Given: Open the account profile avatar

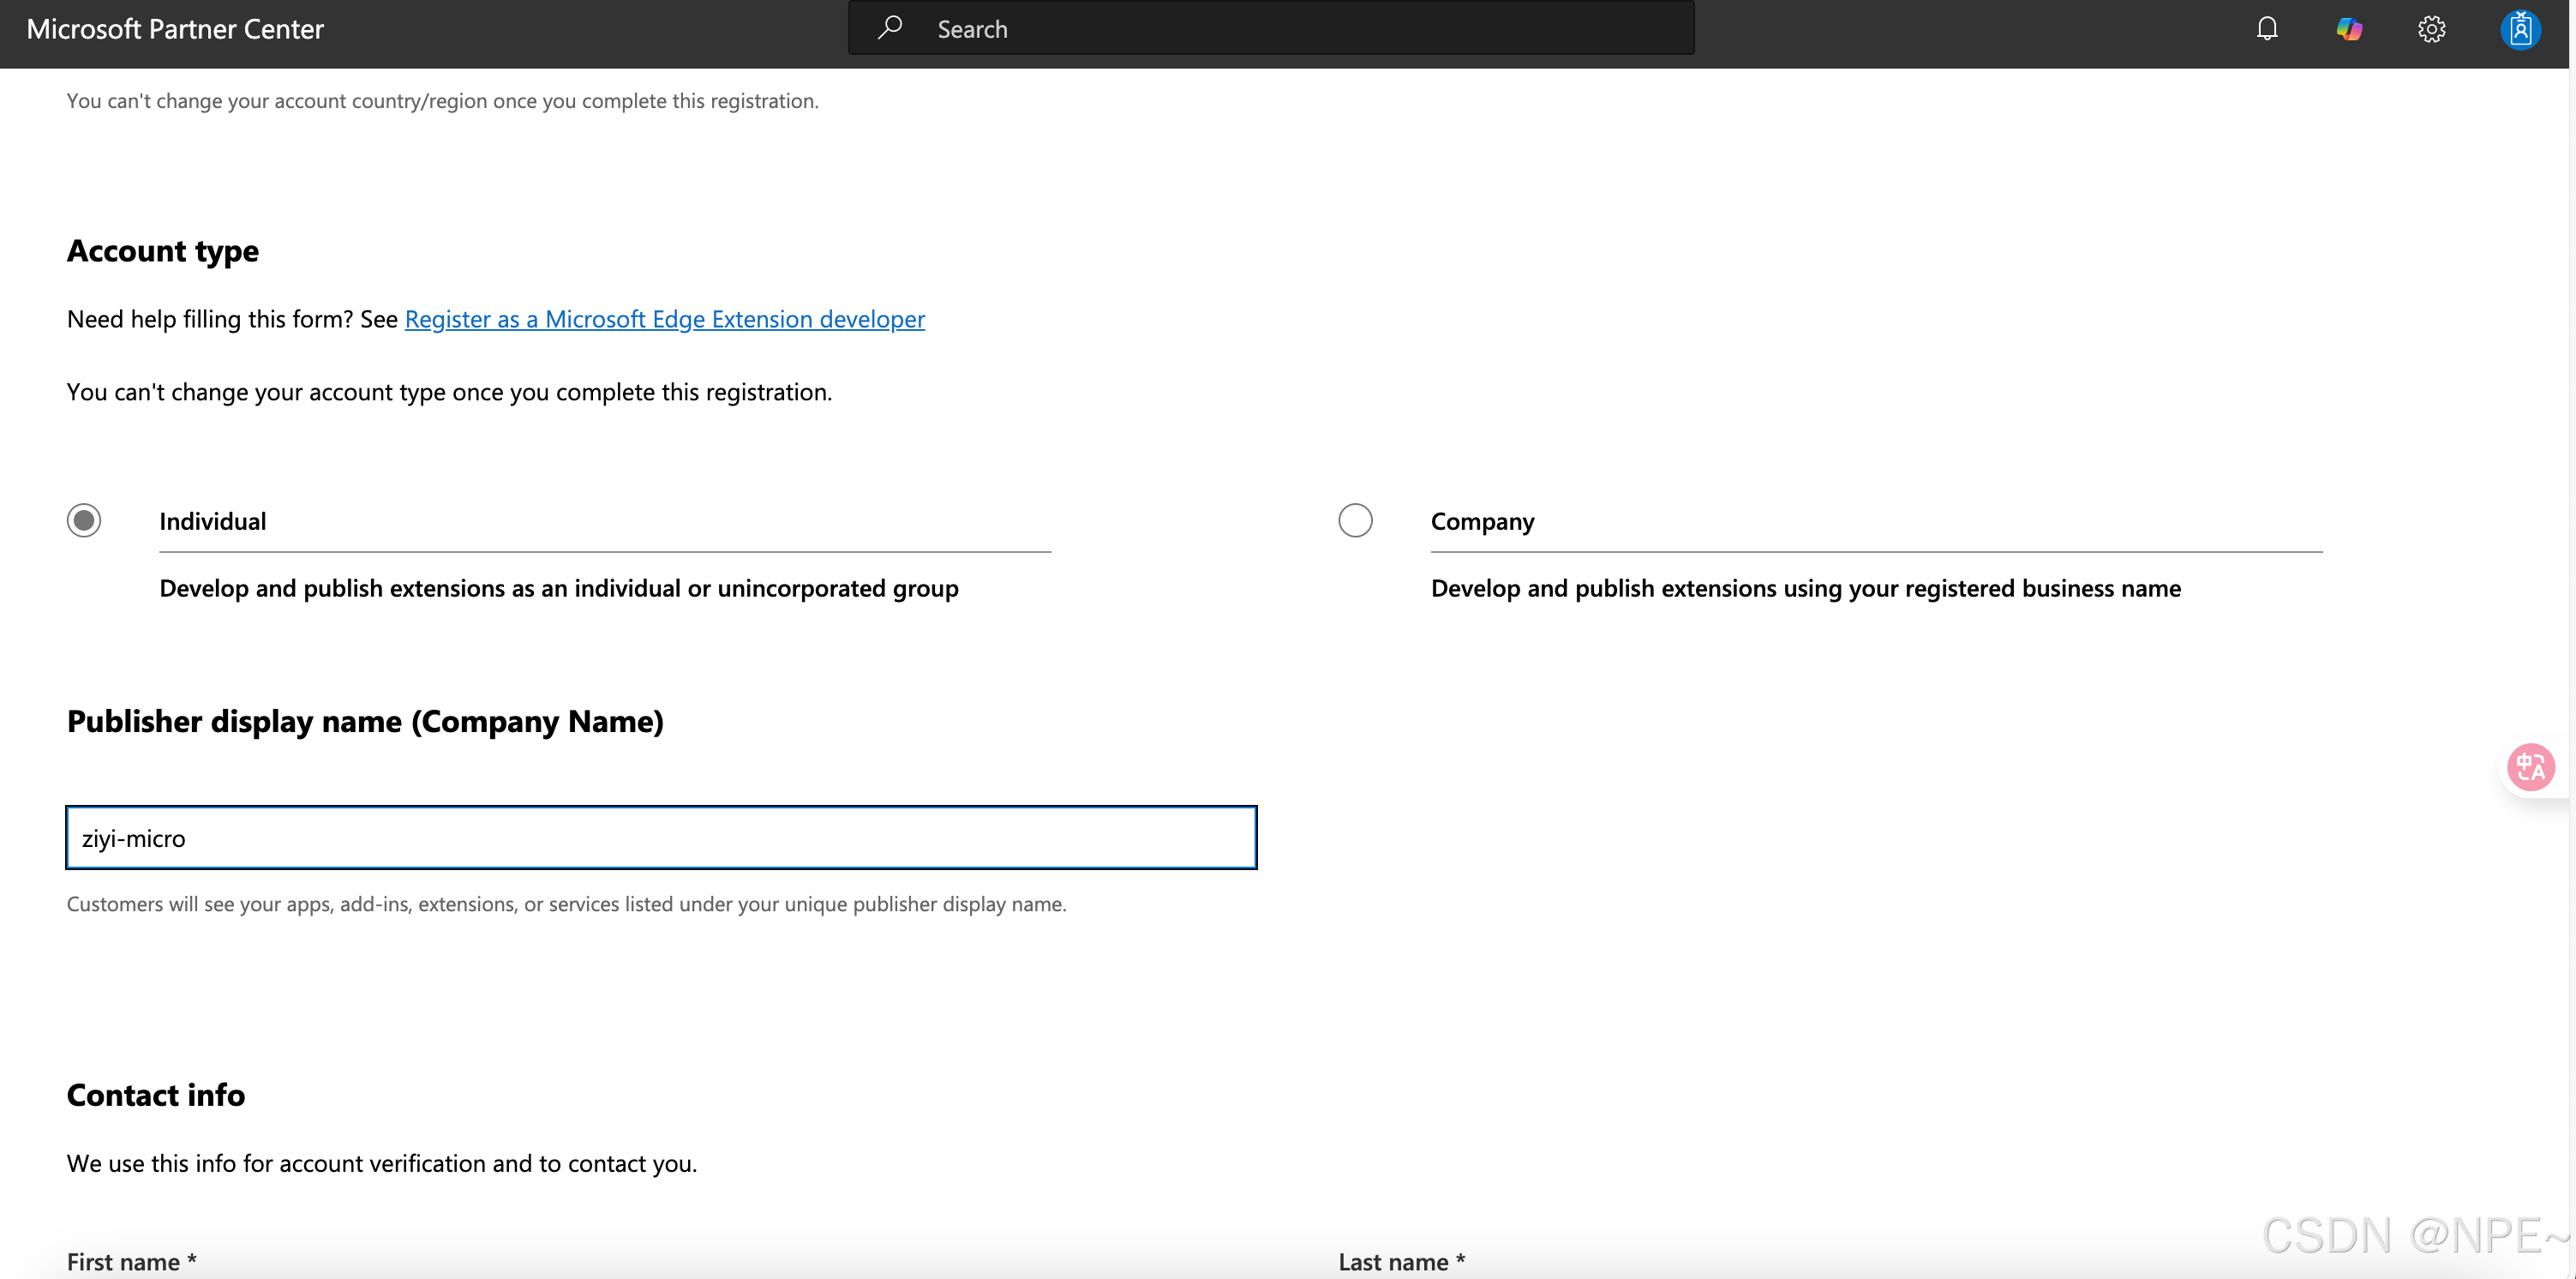Looking at the screenshot, I should [x=2520, y=29].
